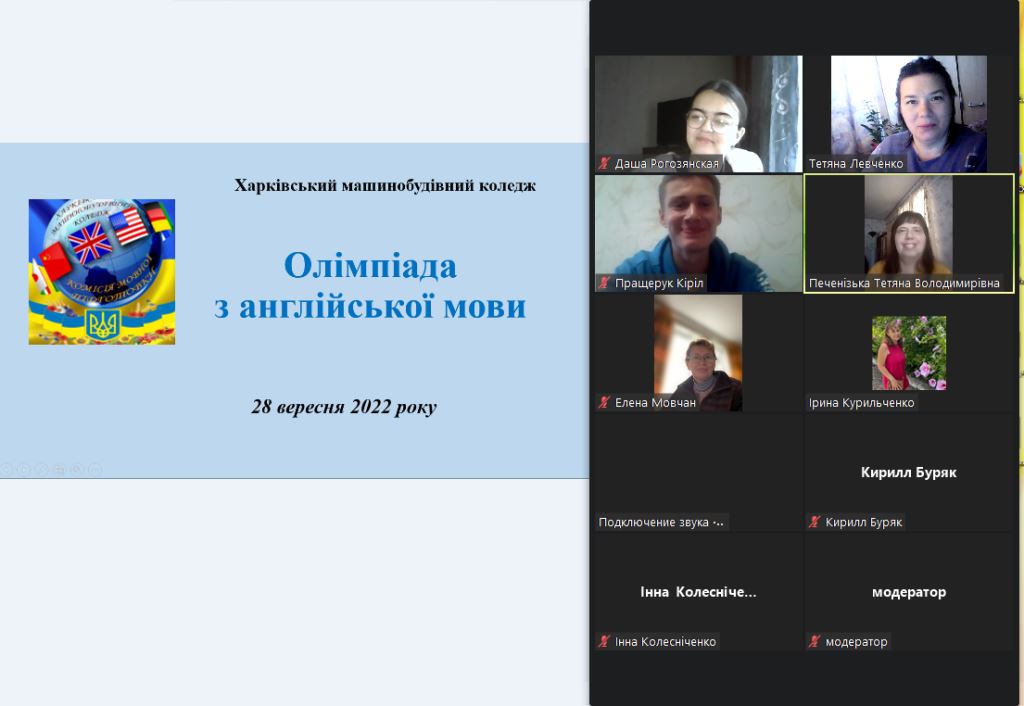
Task: Click muted microphone icon beside Пращерук Кіріл
Action: [605, 283]
